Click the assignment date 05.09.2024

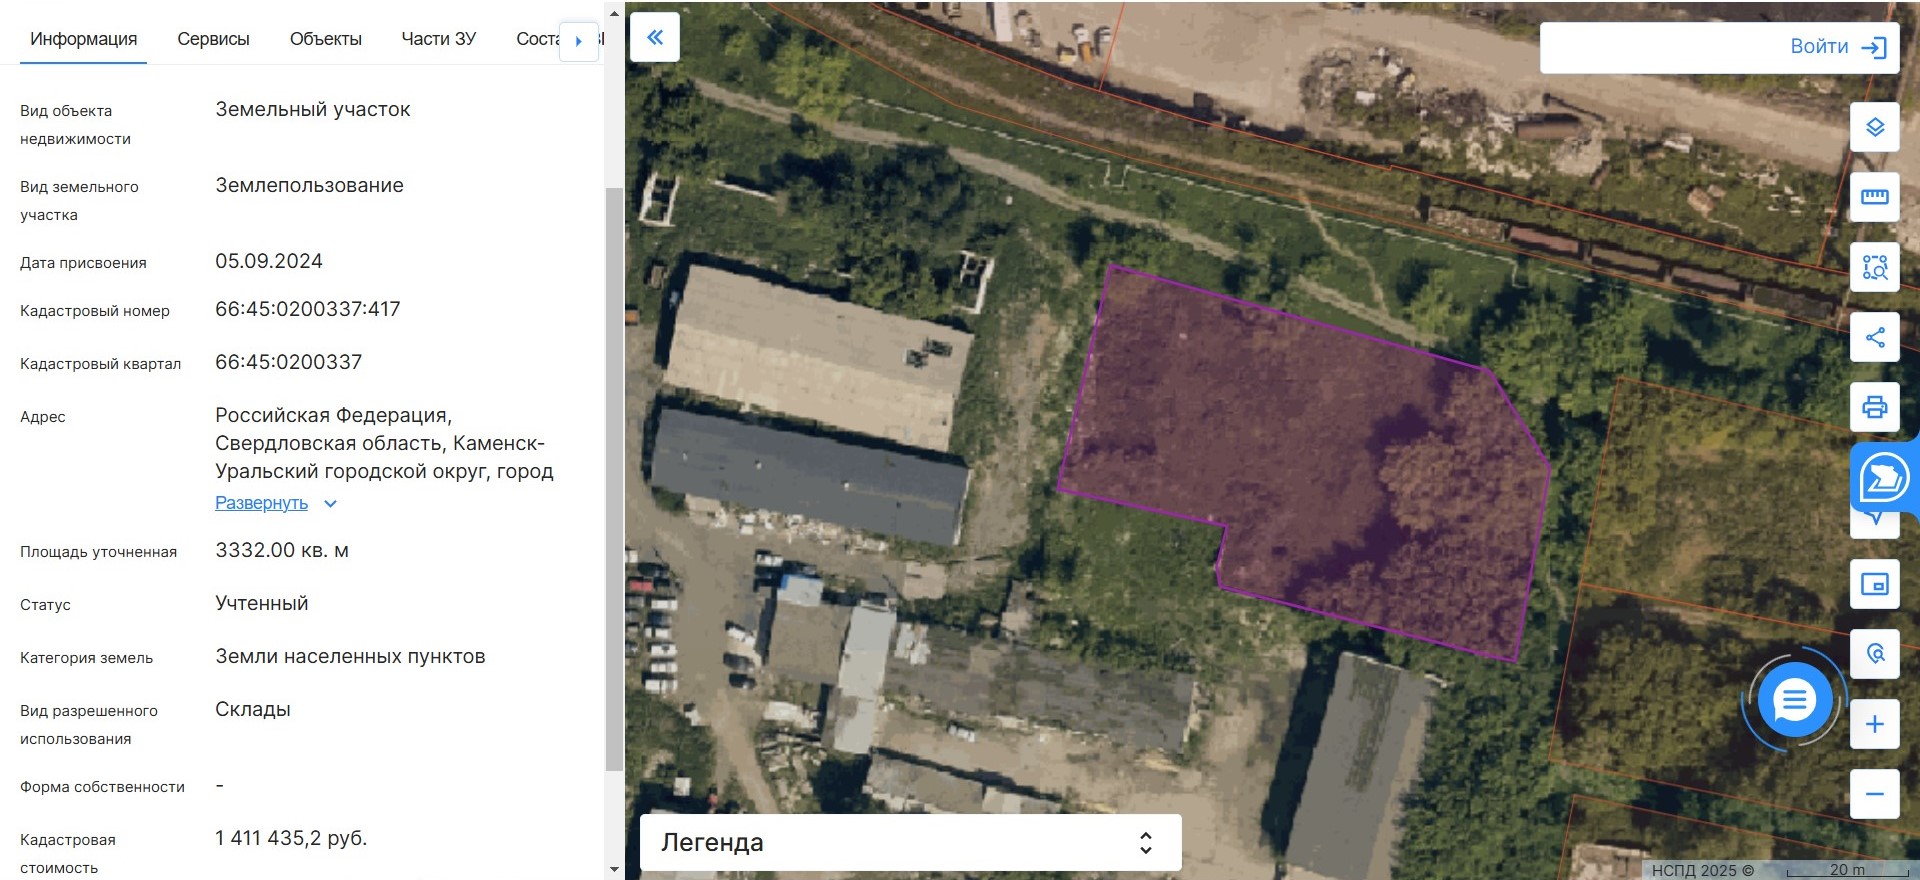coord(269,262)
